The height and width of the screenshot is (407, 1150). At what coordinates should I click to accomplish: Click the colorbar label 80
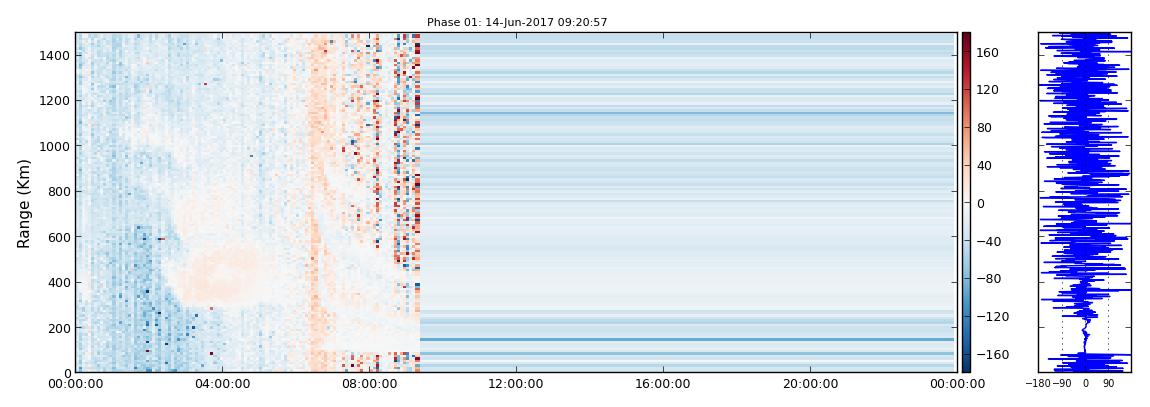985,128
